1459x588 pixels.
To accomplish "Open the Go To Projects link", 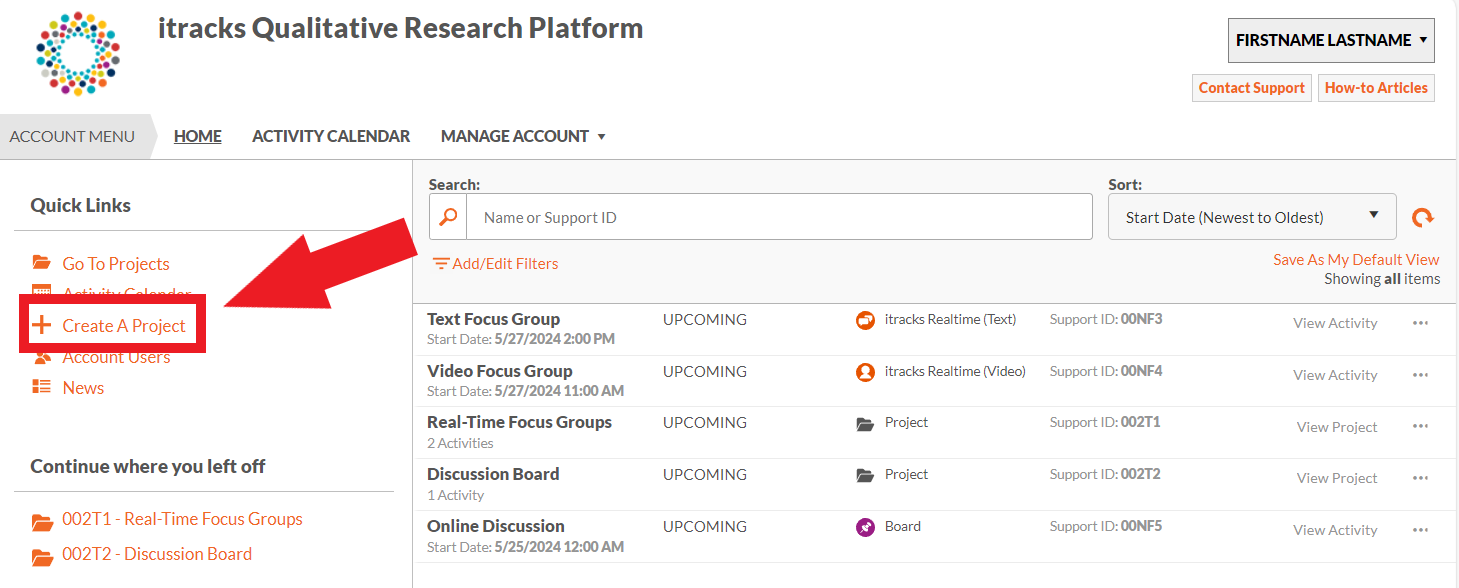I will (116, 264).
